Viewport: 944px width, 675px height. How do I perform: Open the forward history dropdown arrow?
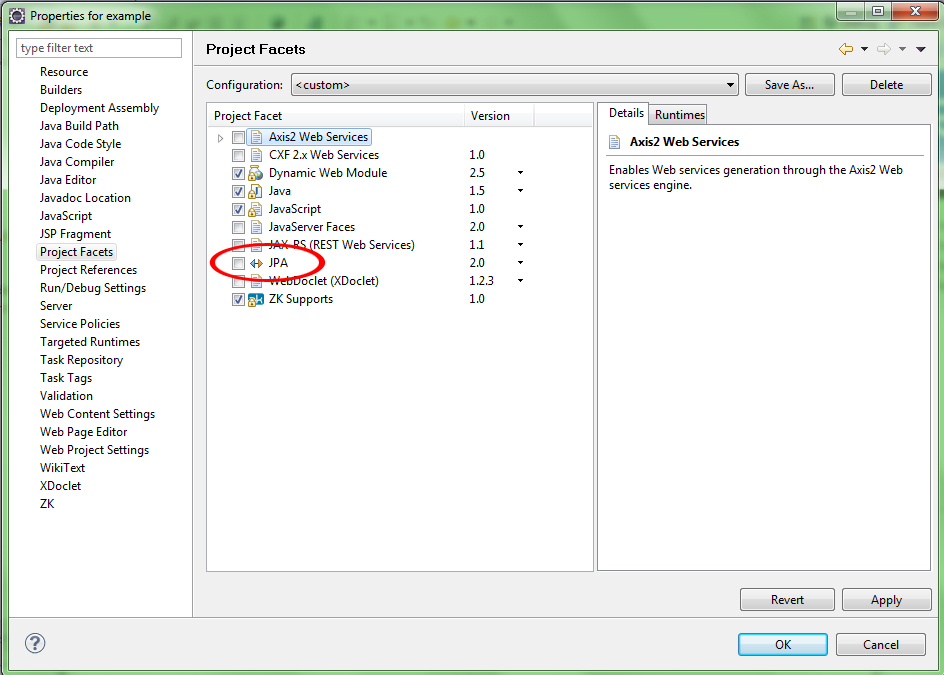[x=902, y=49]
